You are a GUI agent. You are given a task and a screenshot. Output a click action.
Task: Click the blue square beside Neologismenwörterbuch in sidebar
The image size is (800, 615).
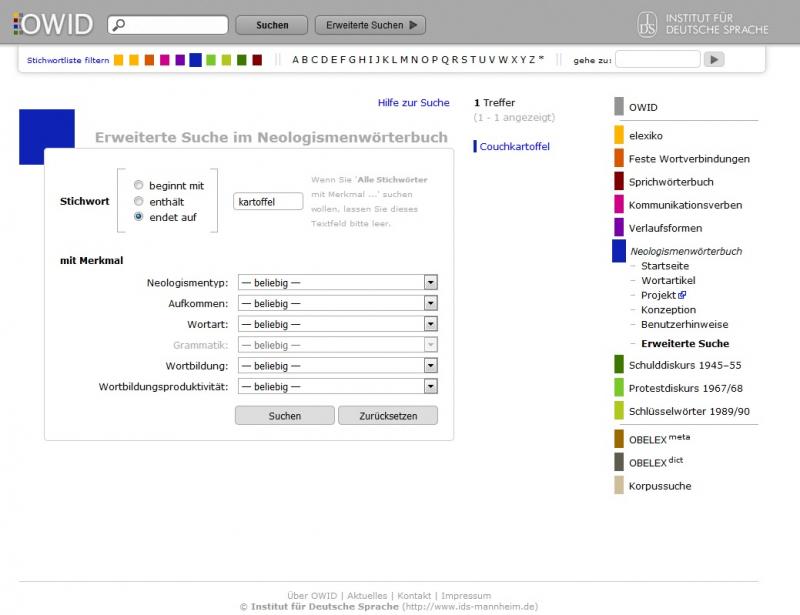pos(619,251)
